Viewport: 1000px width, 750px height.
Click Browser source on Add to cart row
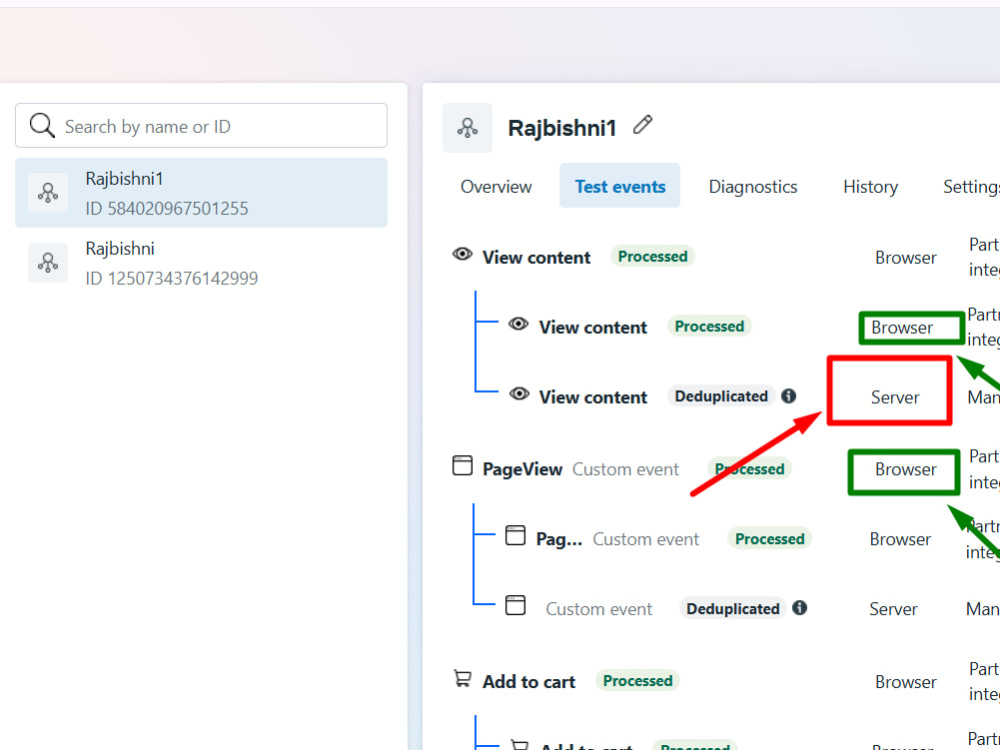coord(906,682)
